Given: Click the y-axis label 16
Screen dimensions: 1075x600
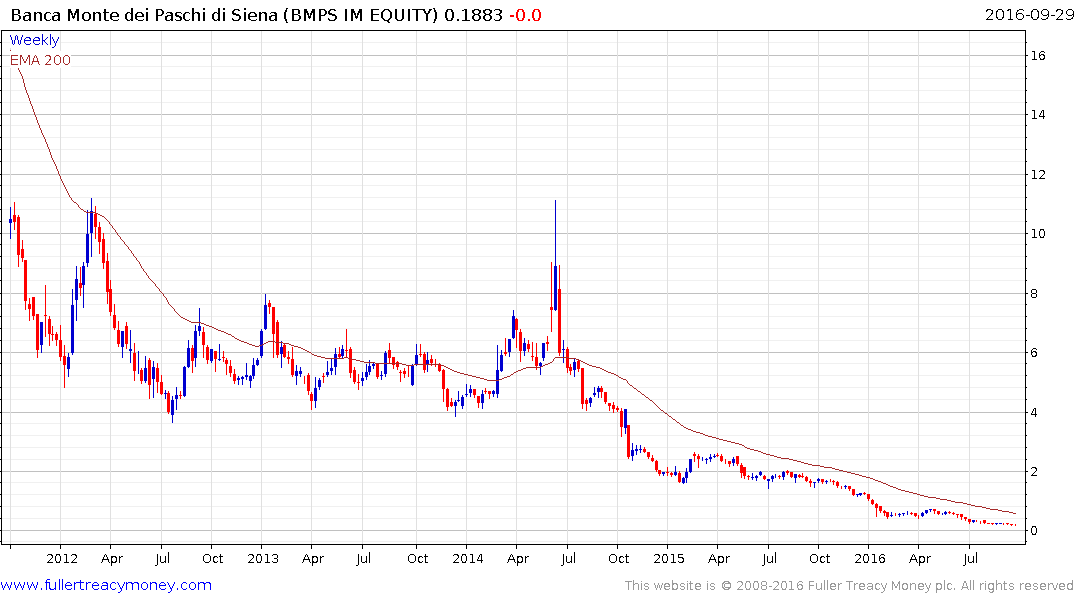Looking at the screenshot, I should point(1038,56).
